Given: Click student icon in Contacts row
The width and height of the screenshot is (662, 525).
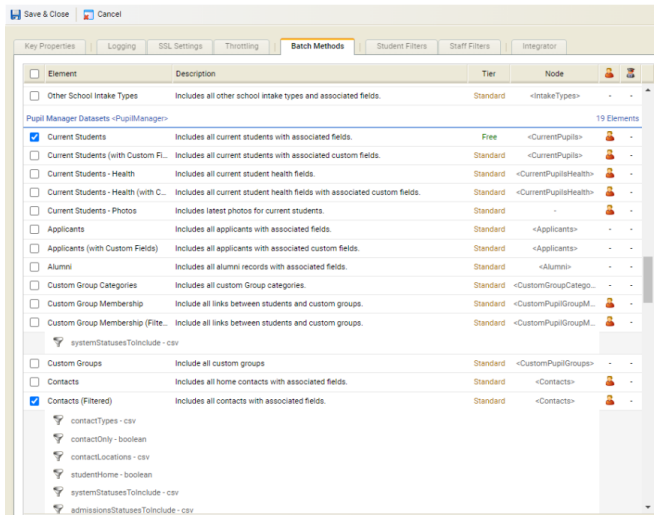Looking at the screenshot, I should coord(610,381).
